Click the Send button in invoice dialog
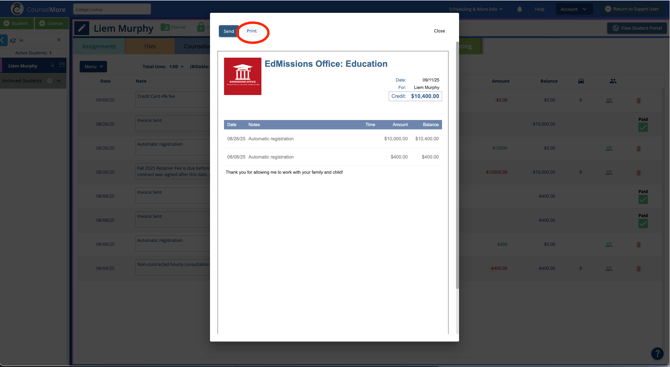 tap(229, 31)
